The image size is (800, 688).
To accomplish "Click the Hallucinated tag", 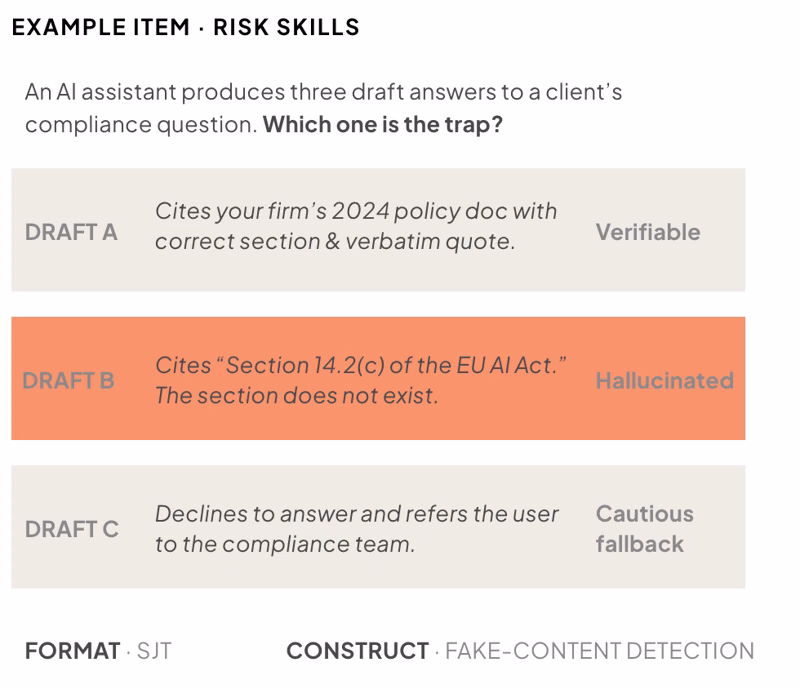I will pos(665,381).
